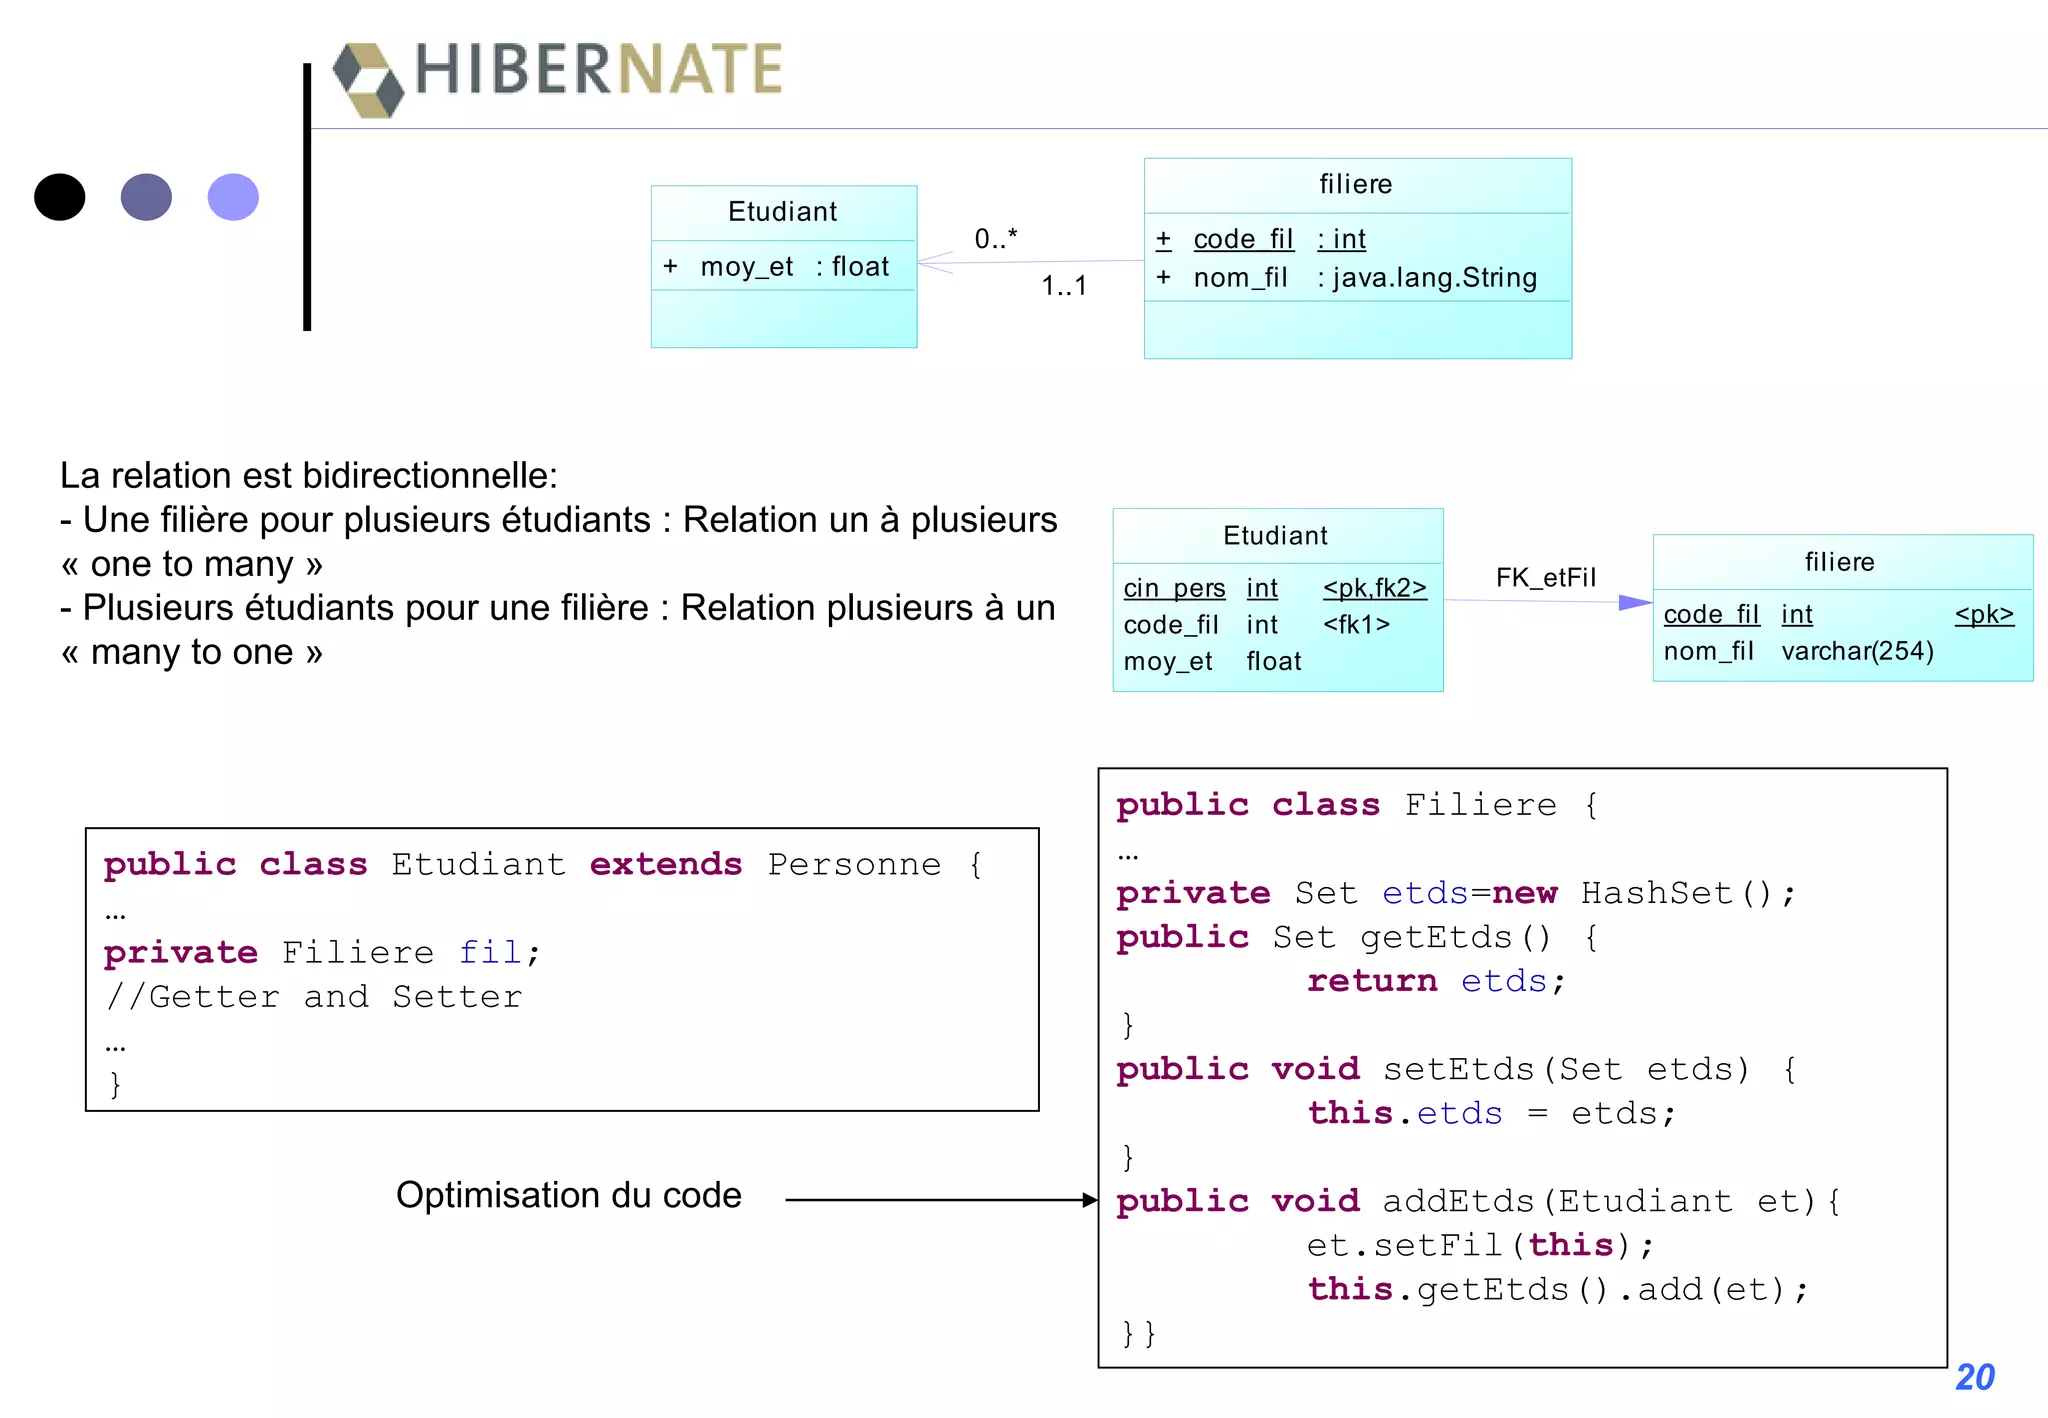Click the dark purple circle
The height and width of the screenshot is (1418, 2048).
click(146, 197)
